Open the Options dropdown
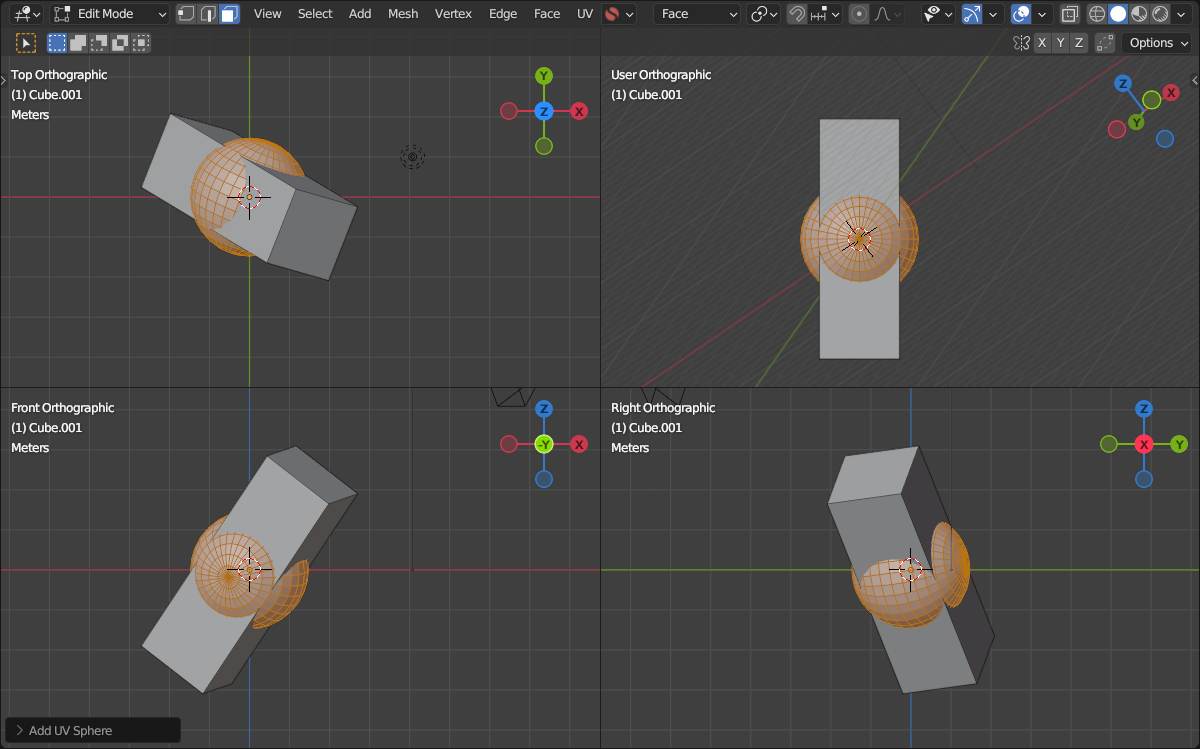This screenshot has width=1200, height=749. click(x=1159, y=43)
